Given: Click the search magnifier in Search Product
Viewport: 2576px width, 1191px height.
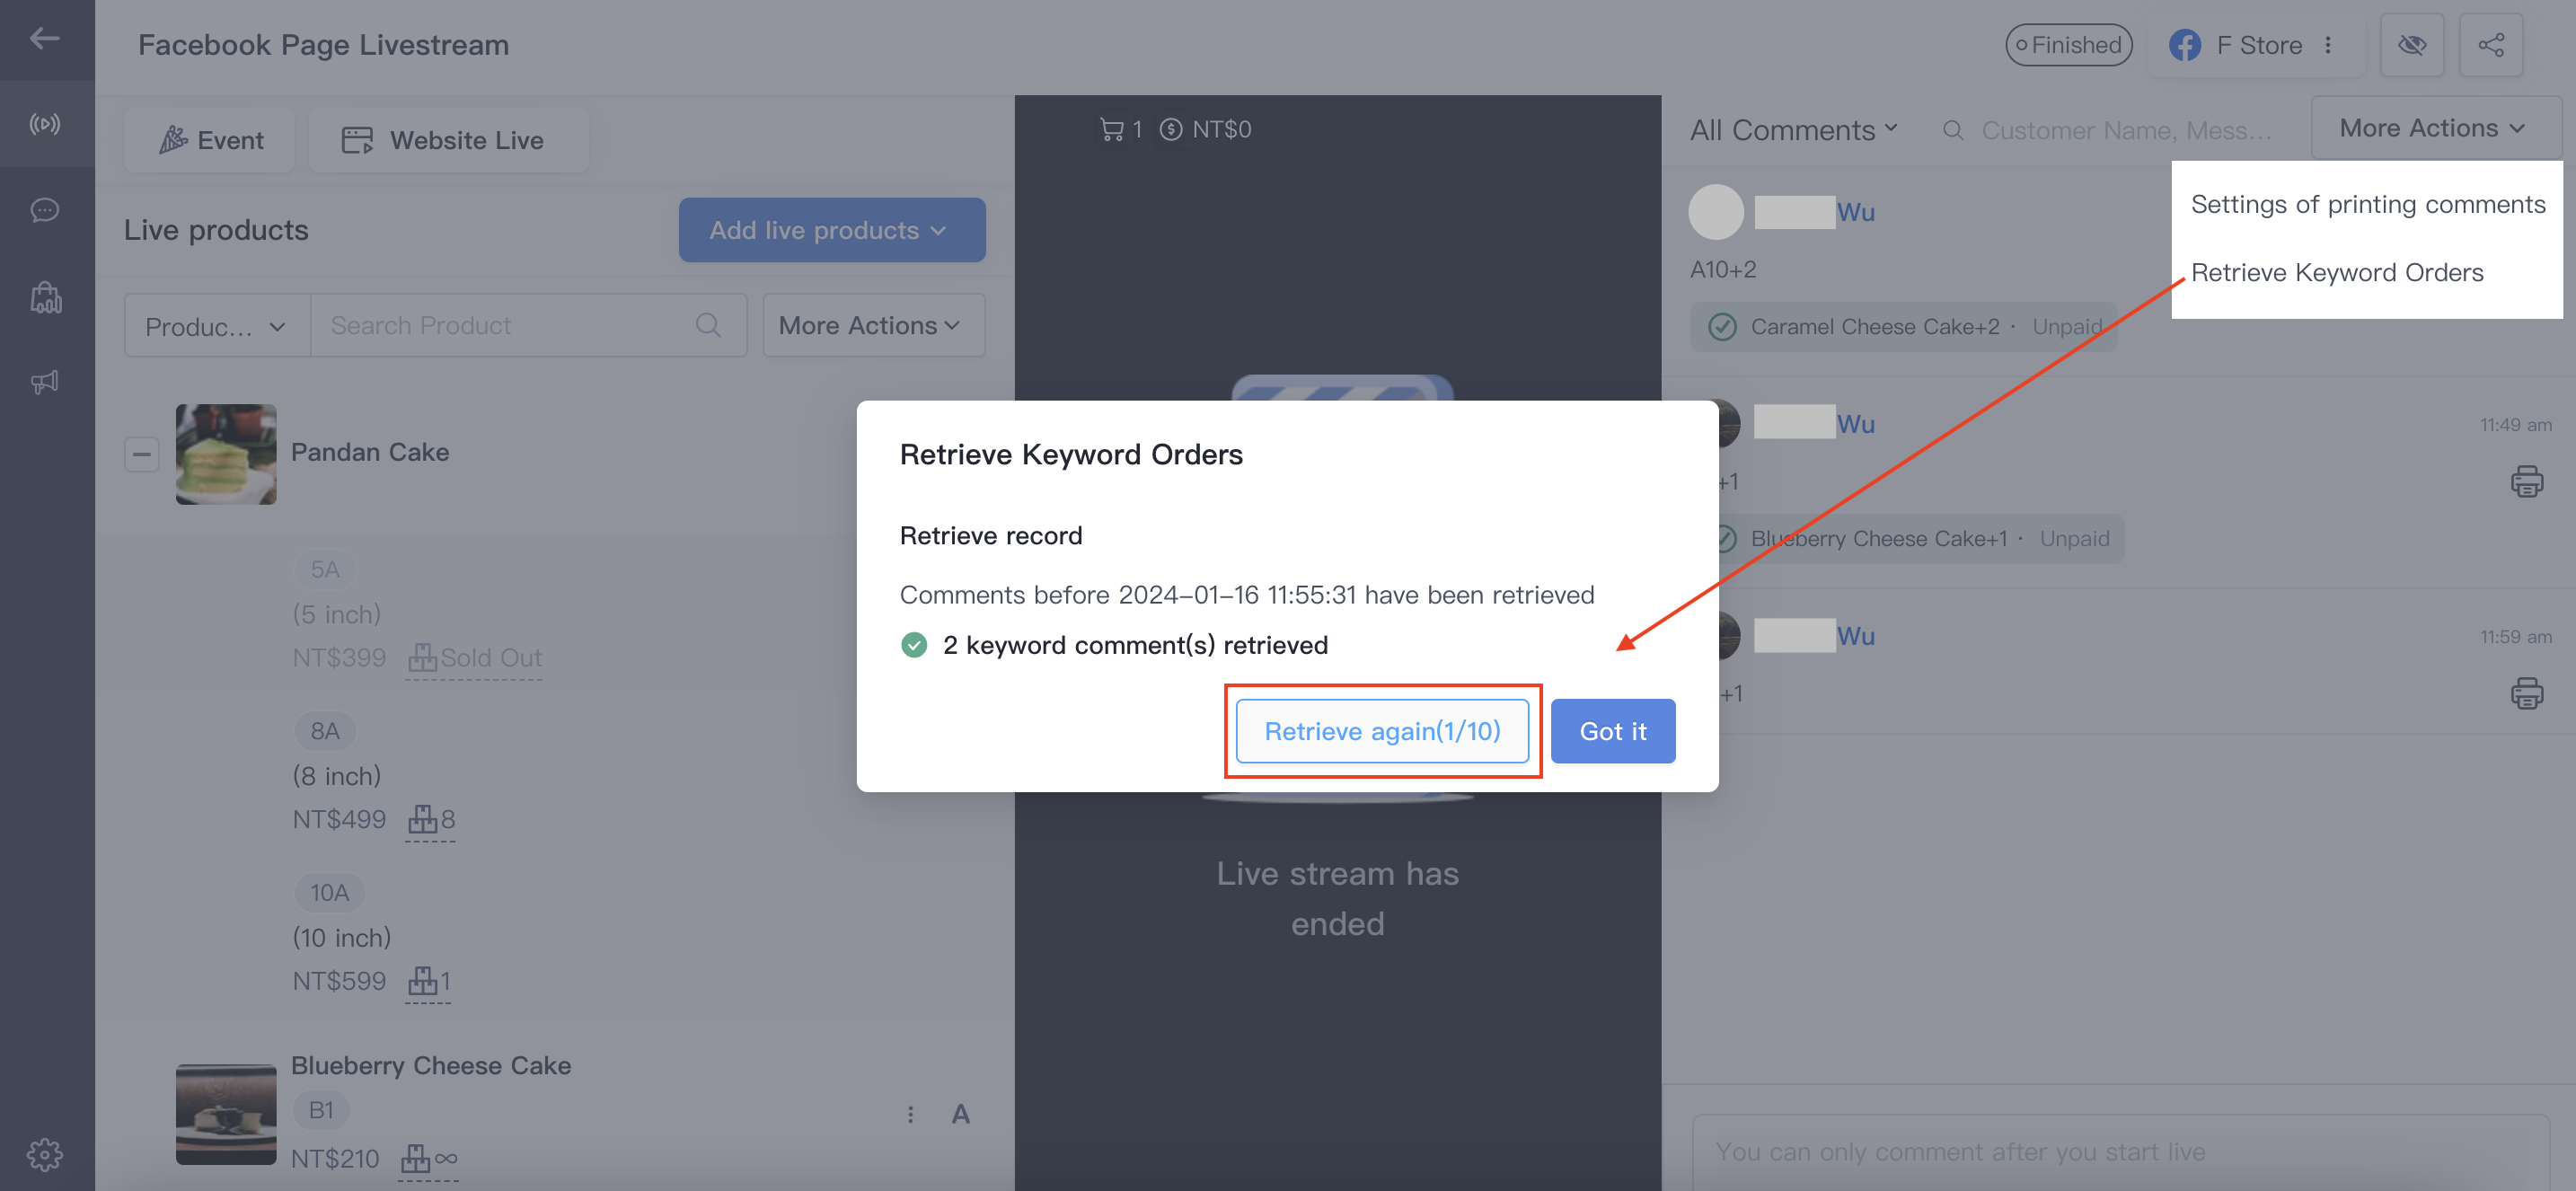Looking at the screenshot, I should pyautogui.click(x=708, y=325).
